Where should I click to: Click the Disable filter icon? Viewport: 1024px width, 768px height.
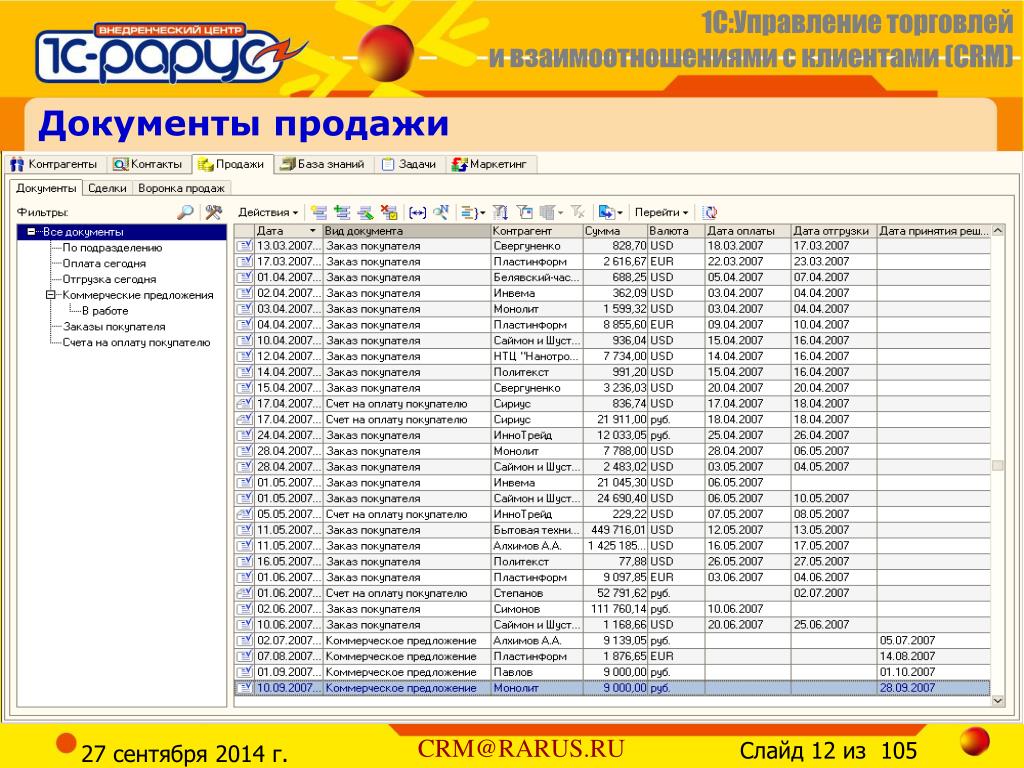577,212
